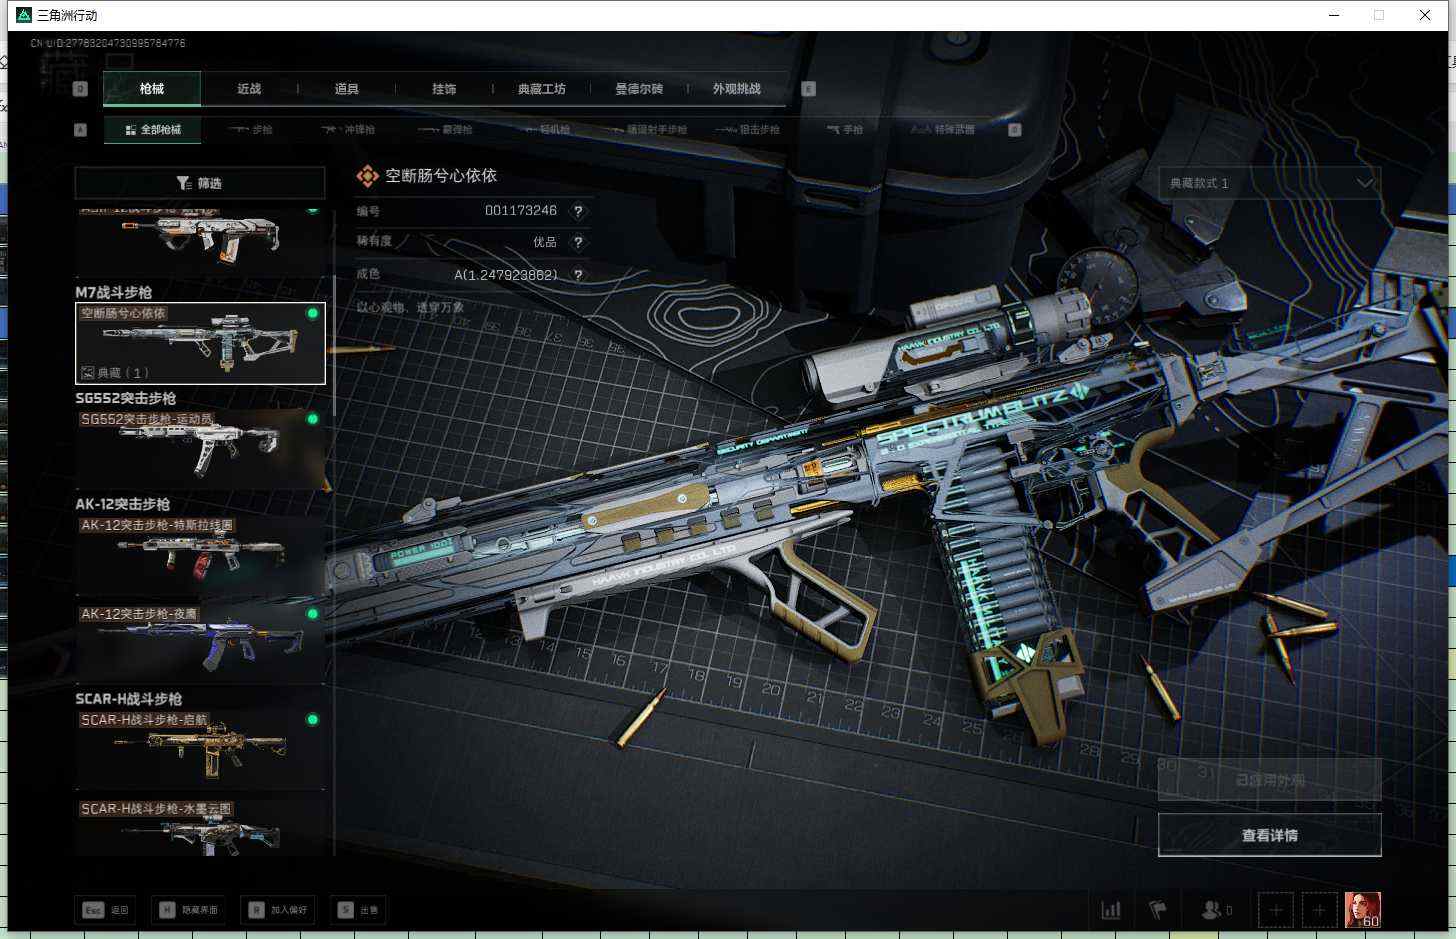Select the SG552突击步枪-运动员 skin card
The width and height of the screenshot is (1456, 939).
[200, 449]
